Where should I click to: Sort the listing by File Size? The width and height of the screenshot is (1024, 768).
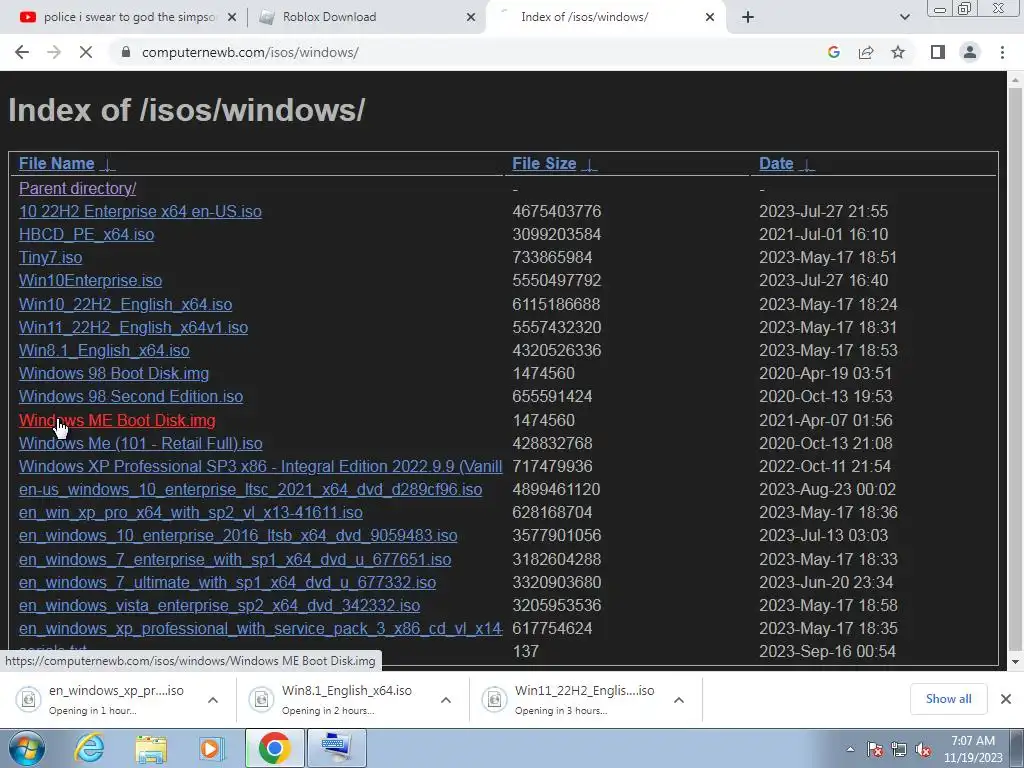click(x=544, y=163)
